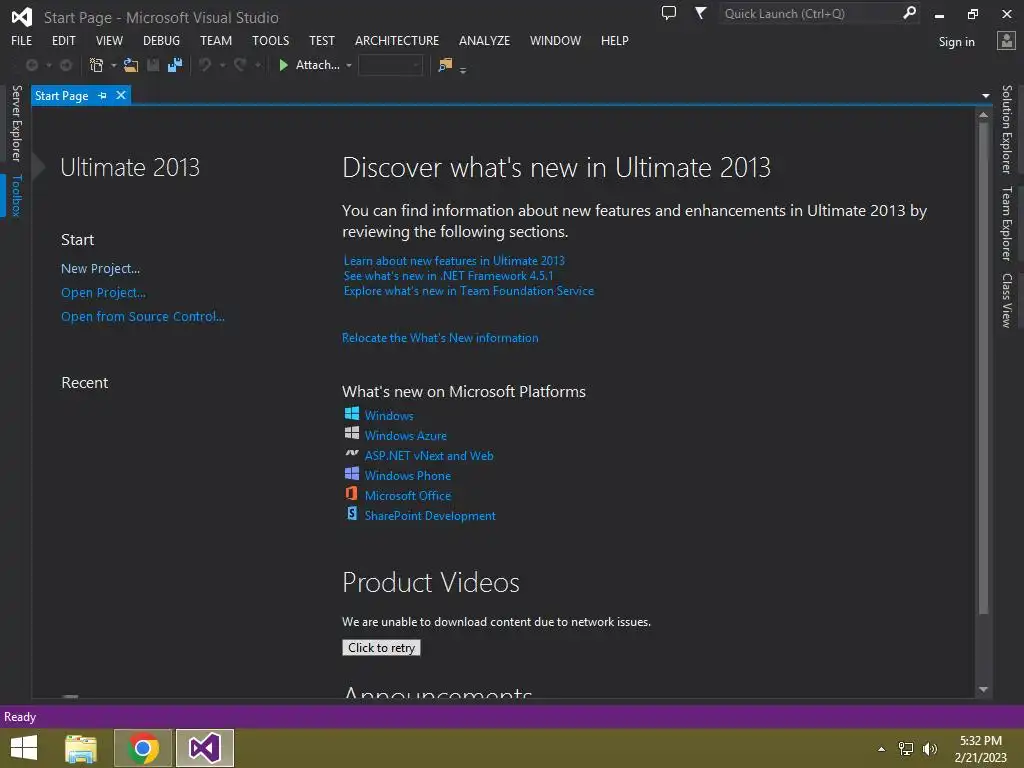Expand the New Project dropdown arrow
The height and width of the screenshot is (768, 1024).
point(113,65)
